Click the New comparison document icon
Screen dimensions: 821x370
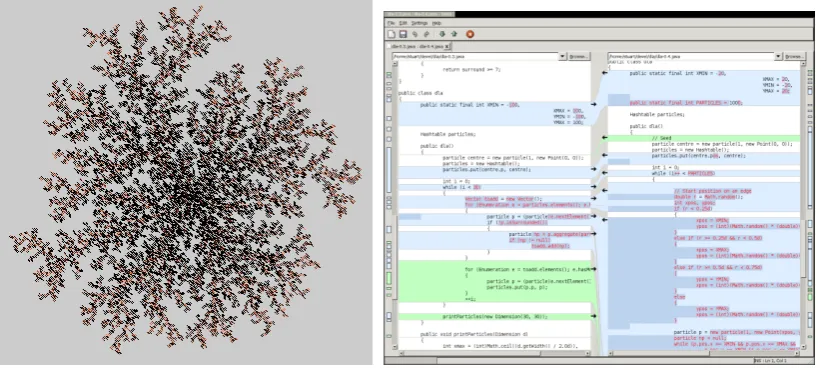coord(391,34)
